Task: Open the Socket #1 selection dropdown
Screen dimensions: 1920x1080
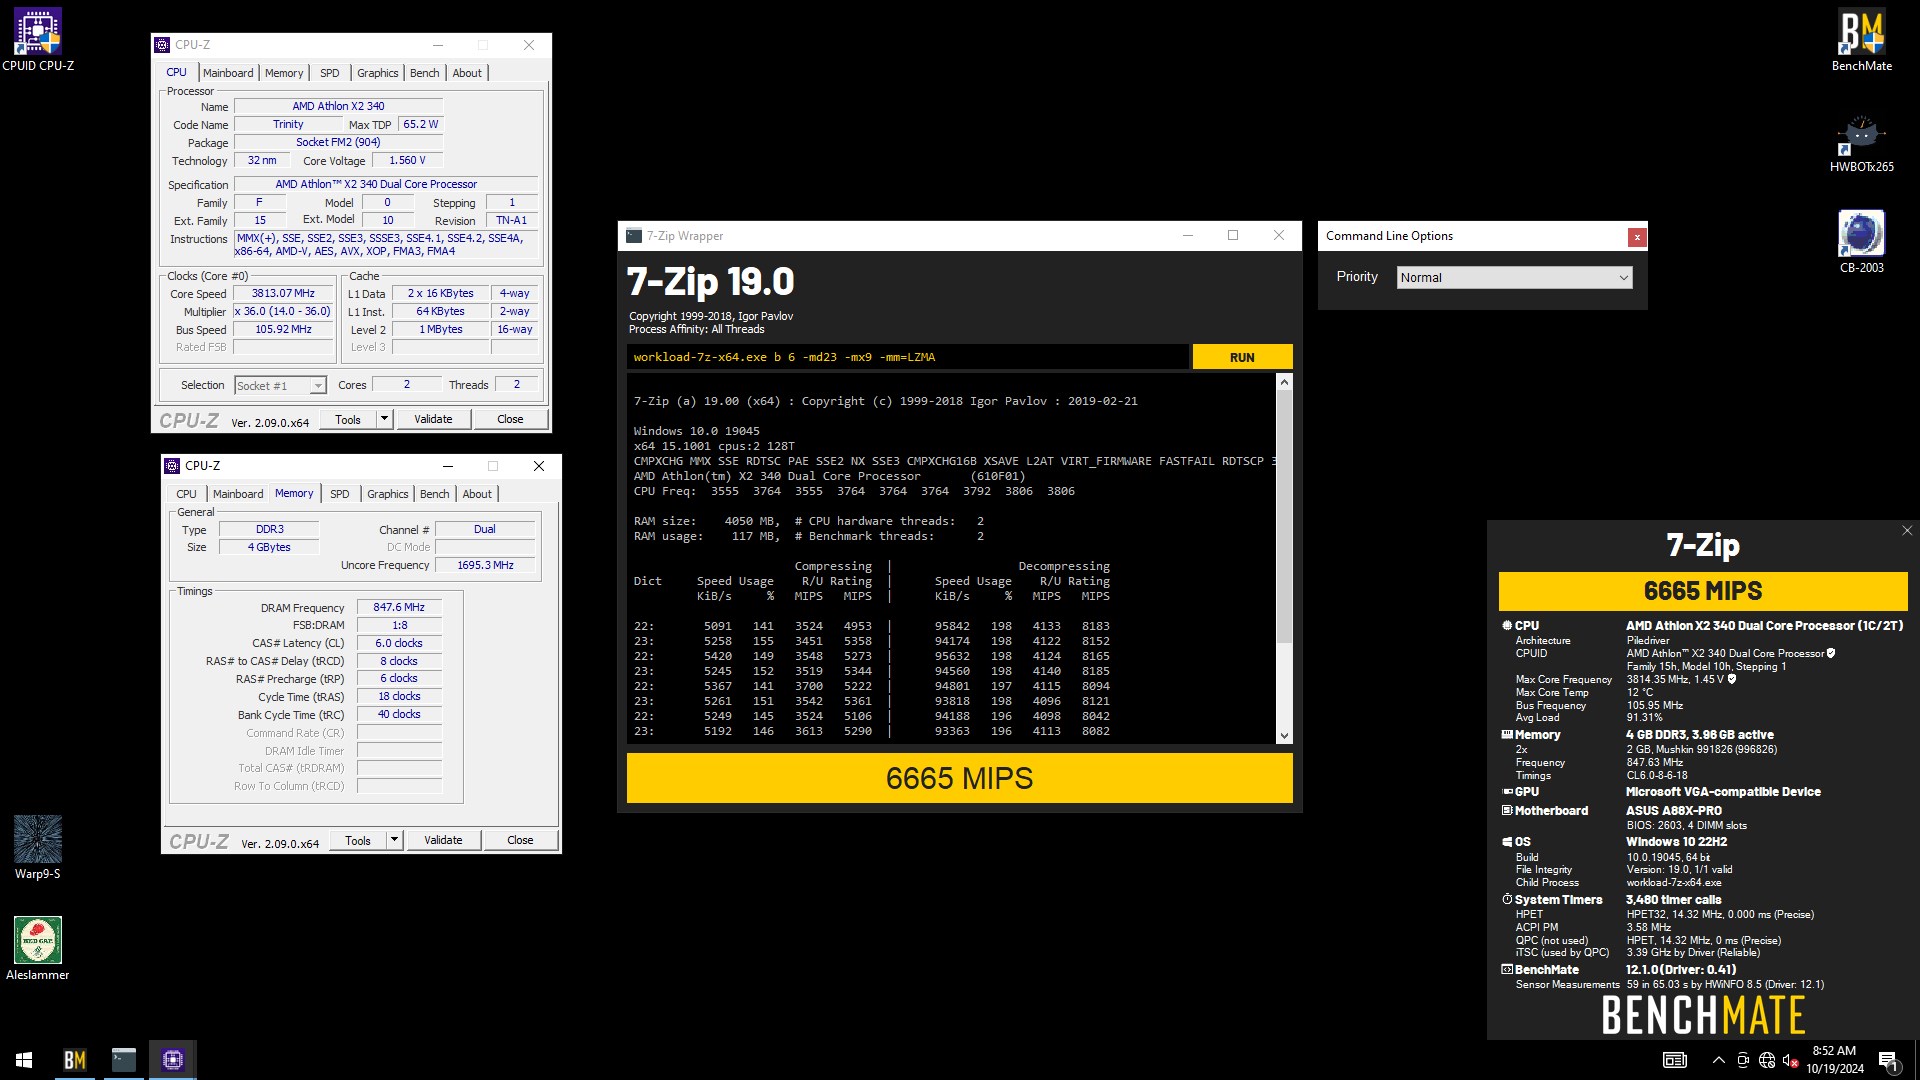Action: (280, 386)
